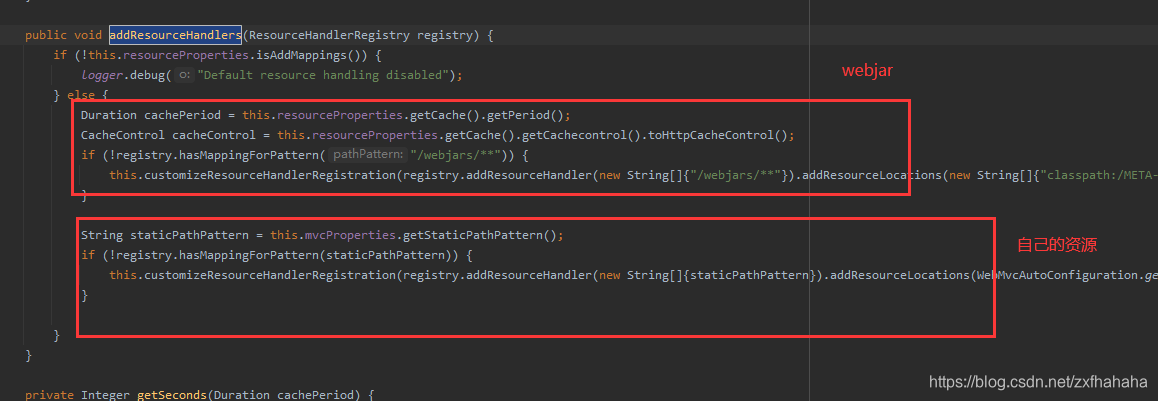Click Duration type in cachePeriod declaration
Image resolution: width=1158 pixels, height=401 pixels.
109,115
